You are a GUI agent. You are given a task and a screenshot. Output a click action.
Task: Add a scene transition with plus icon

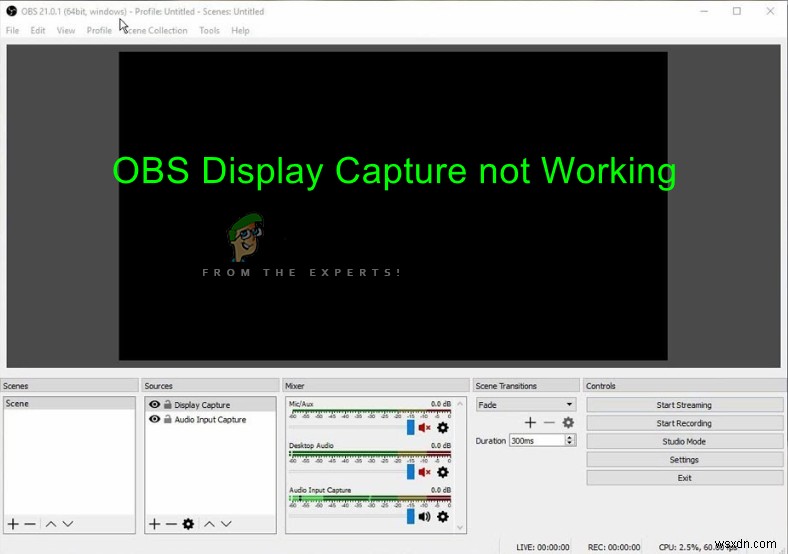(530, 422)
